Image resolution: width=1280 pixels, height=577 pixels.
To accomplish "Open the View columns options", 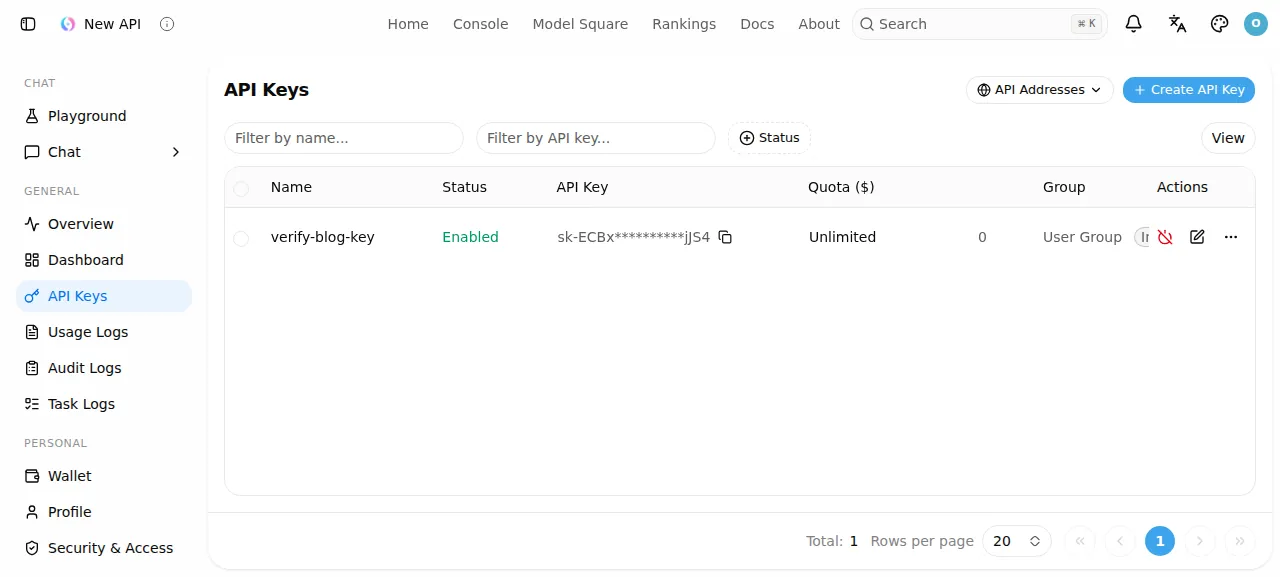I will [1228, 138].
